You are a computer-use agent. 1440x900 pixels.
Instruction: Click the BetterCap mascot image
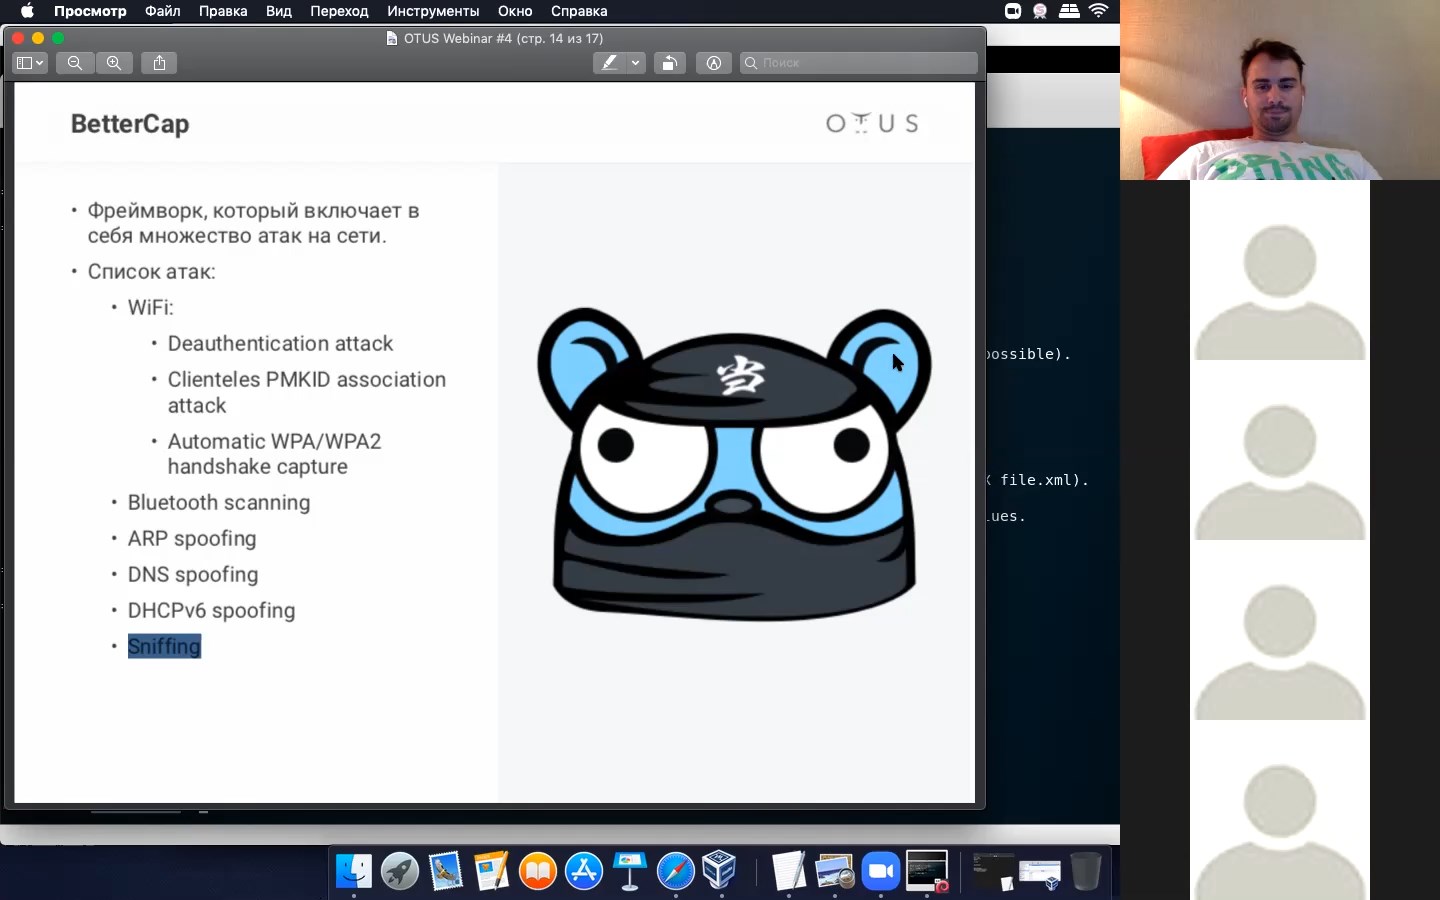(734, 464)
